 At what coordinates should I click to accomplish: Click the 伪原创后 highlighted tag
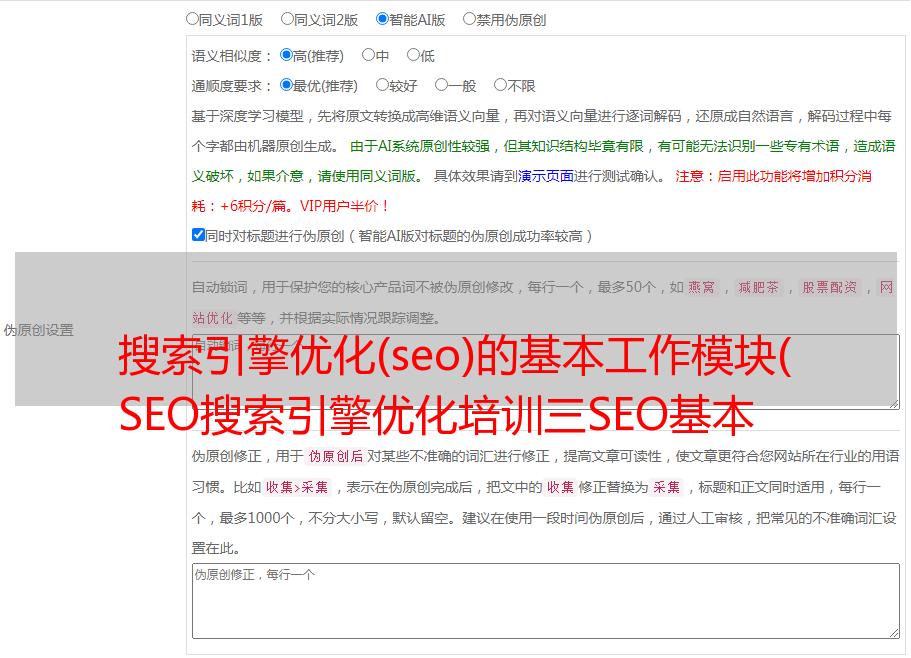(x=336, y=456)
